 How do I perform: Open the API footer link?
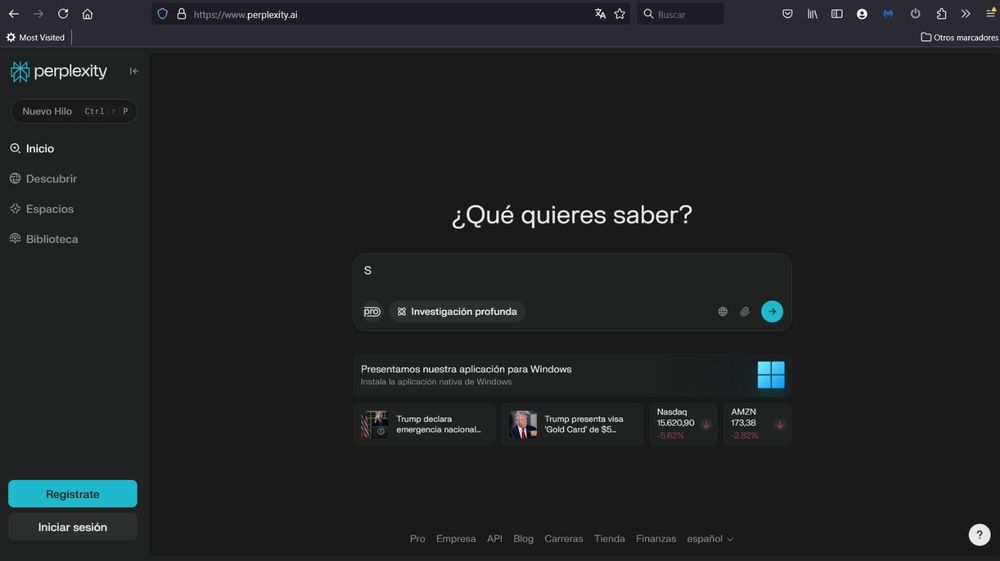(x=494, y=539)
